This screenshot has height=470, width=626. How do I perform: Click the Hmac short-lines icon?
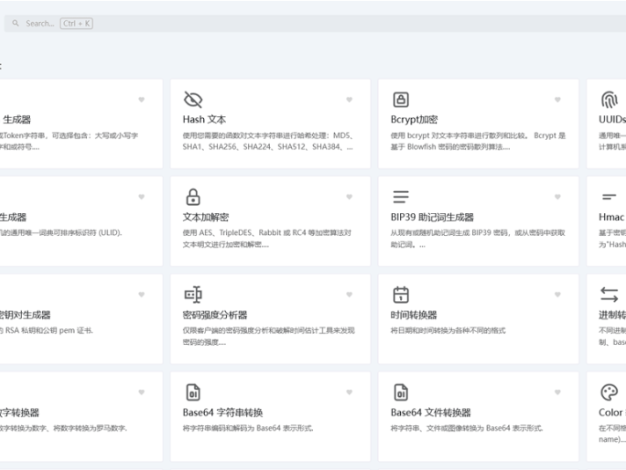point(609,197)
